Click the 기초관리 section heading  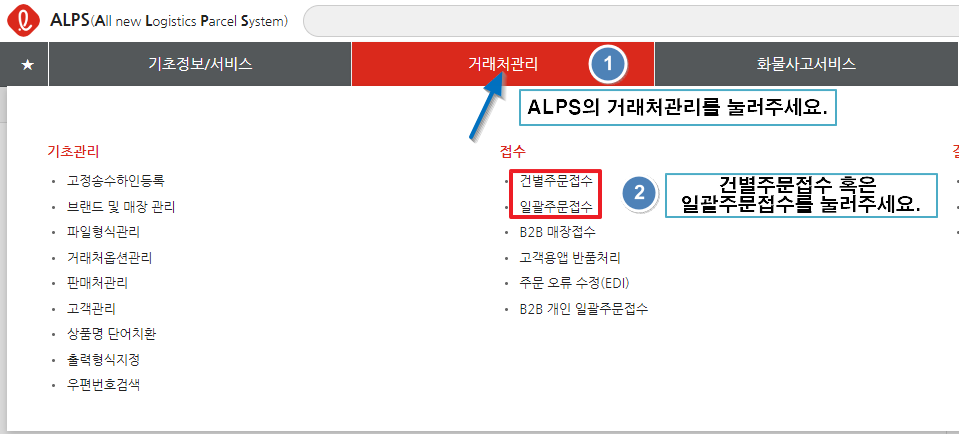[73, 150]
